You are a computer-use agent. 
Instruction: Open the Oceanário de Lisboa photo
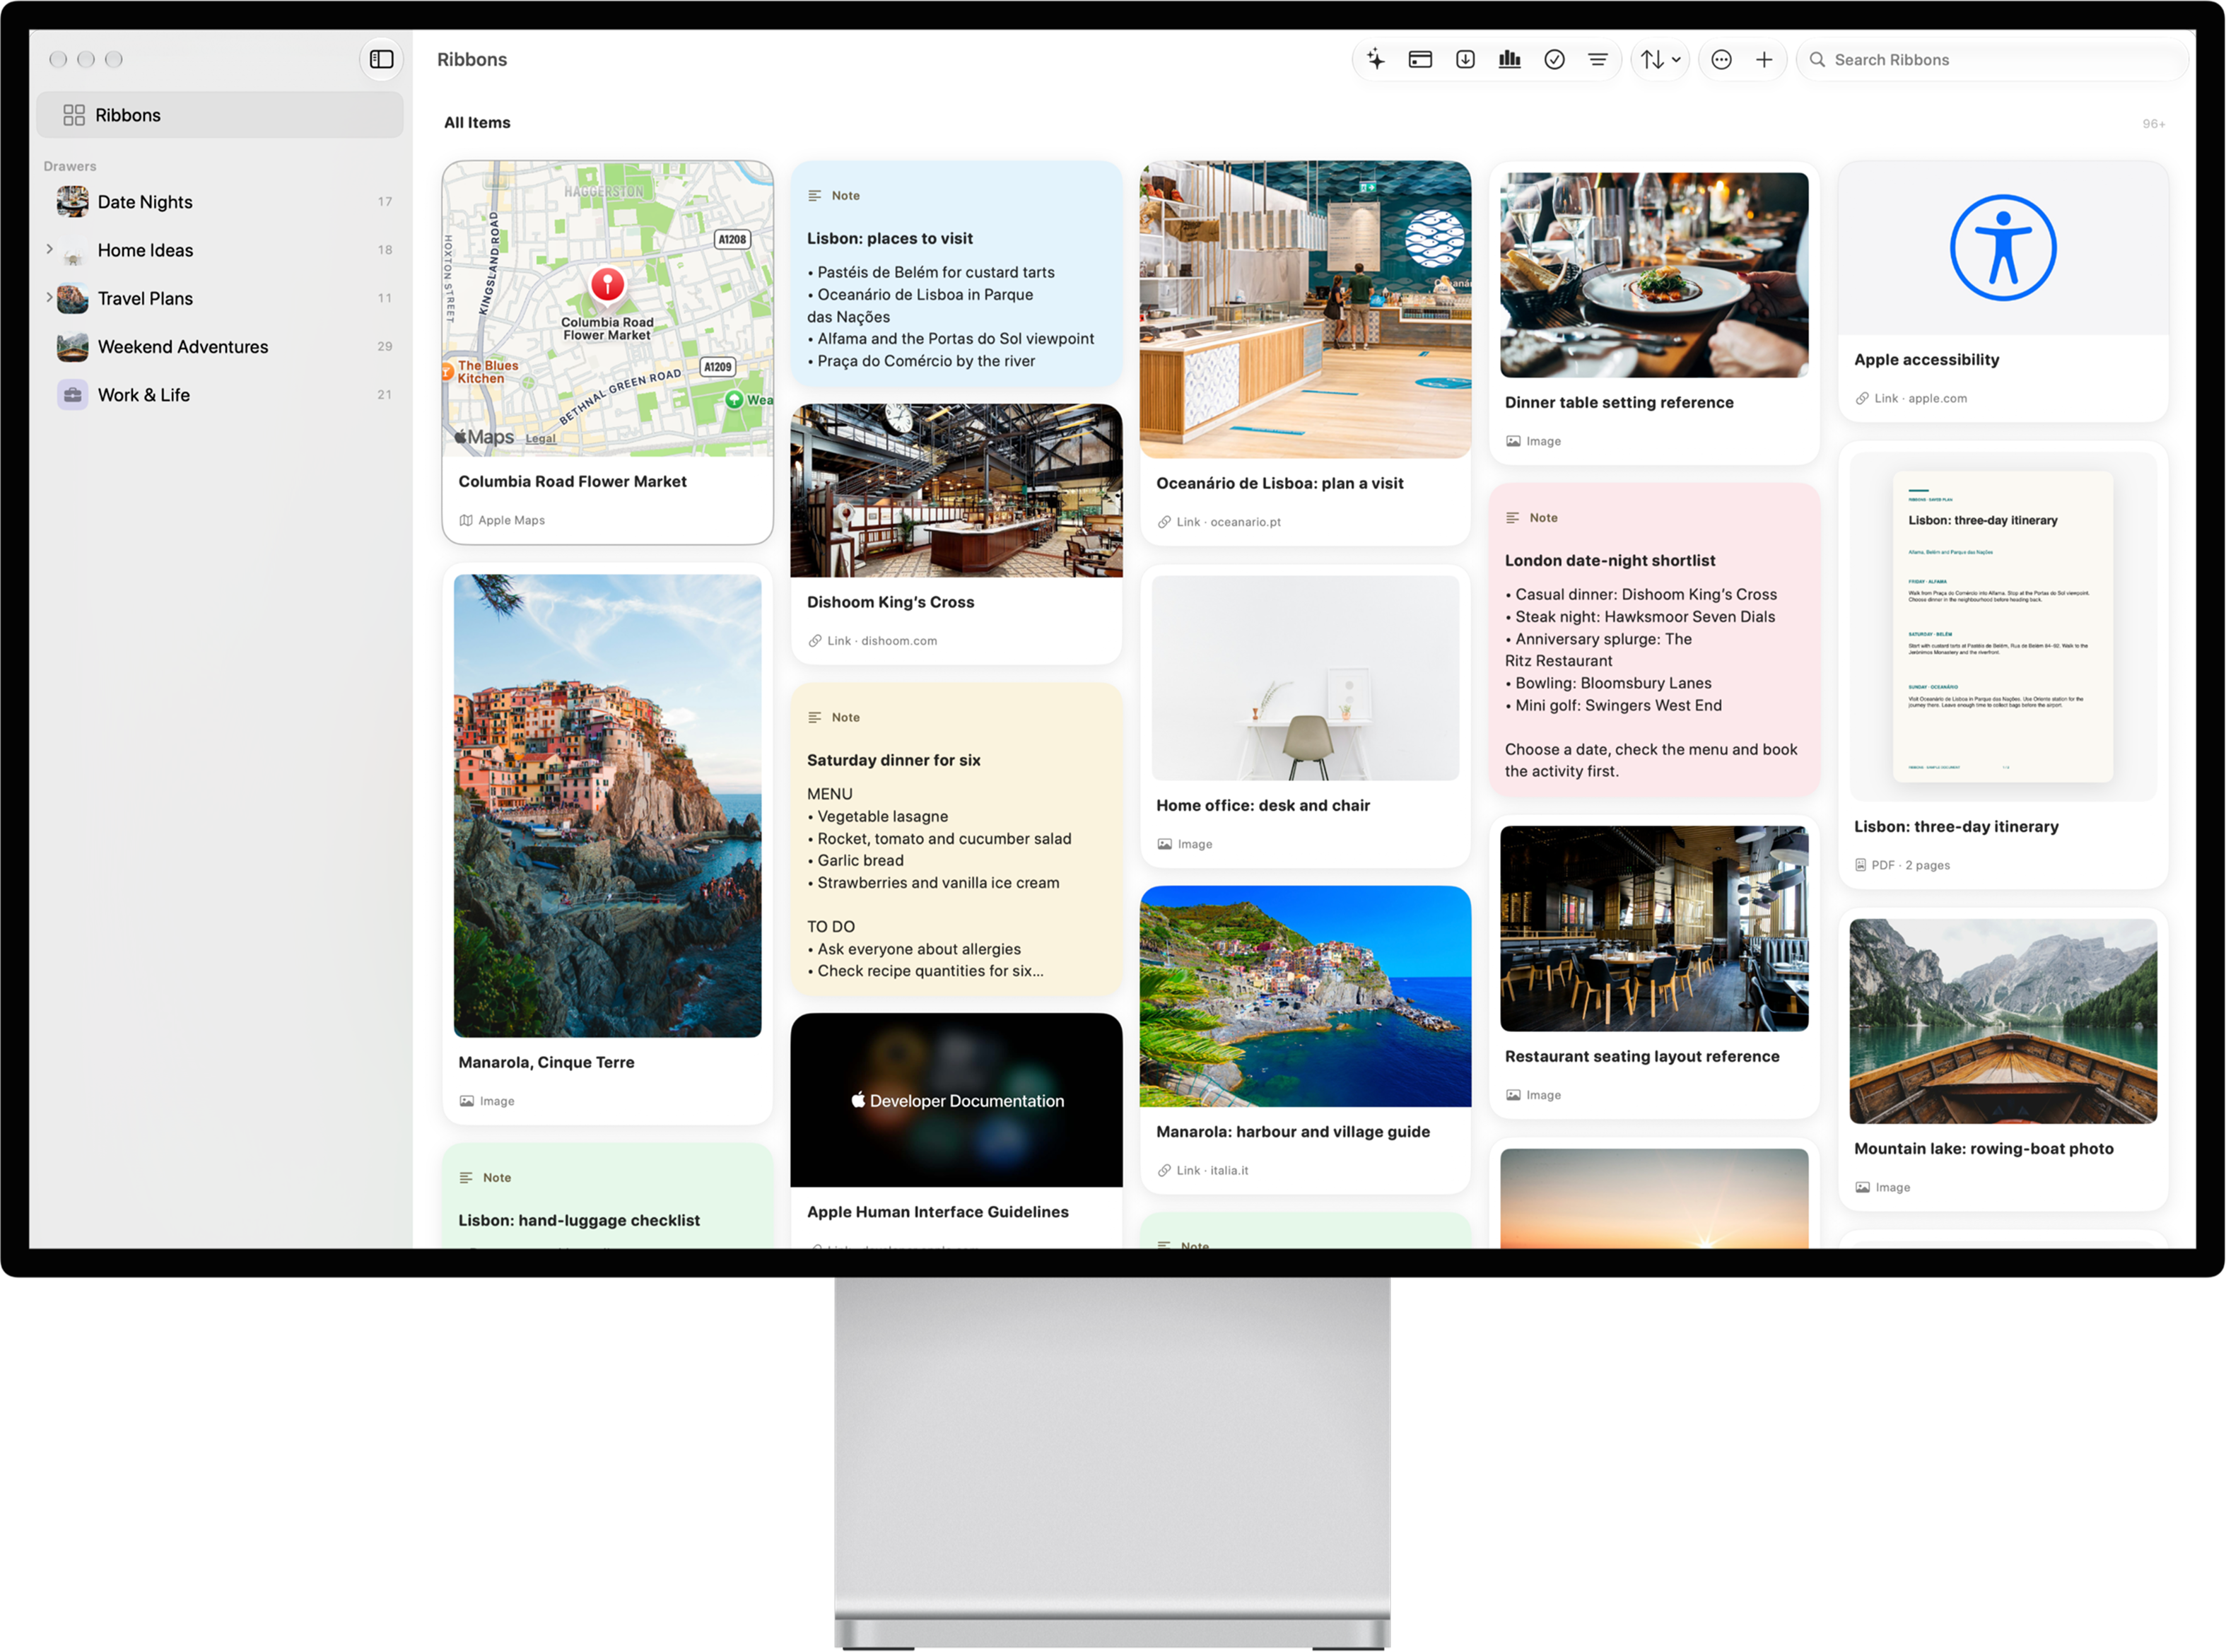click(1305, 310)
